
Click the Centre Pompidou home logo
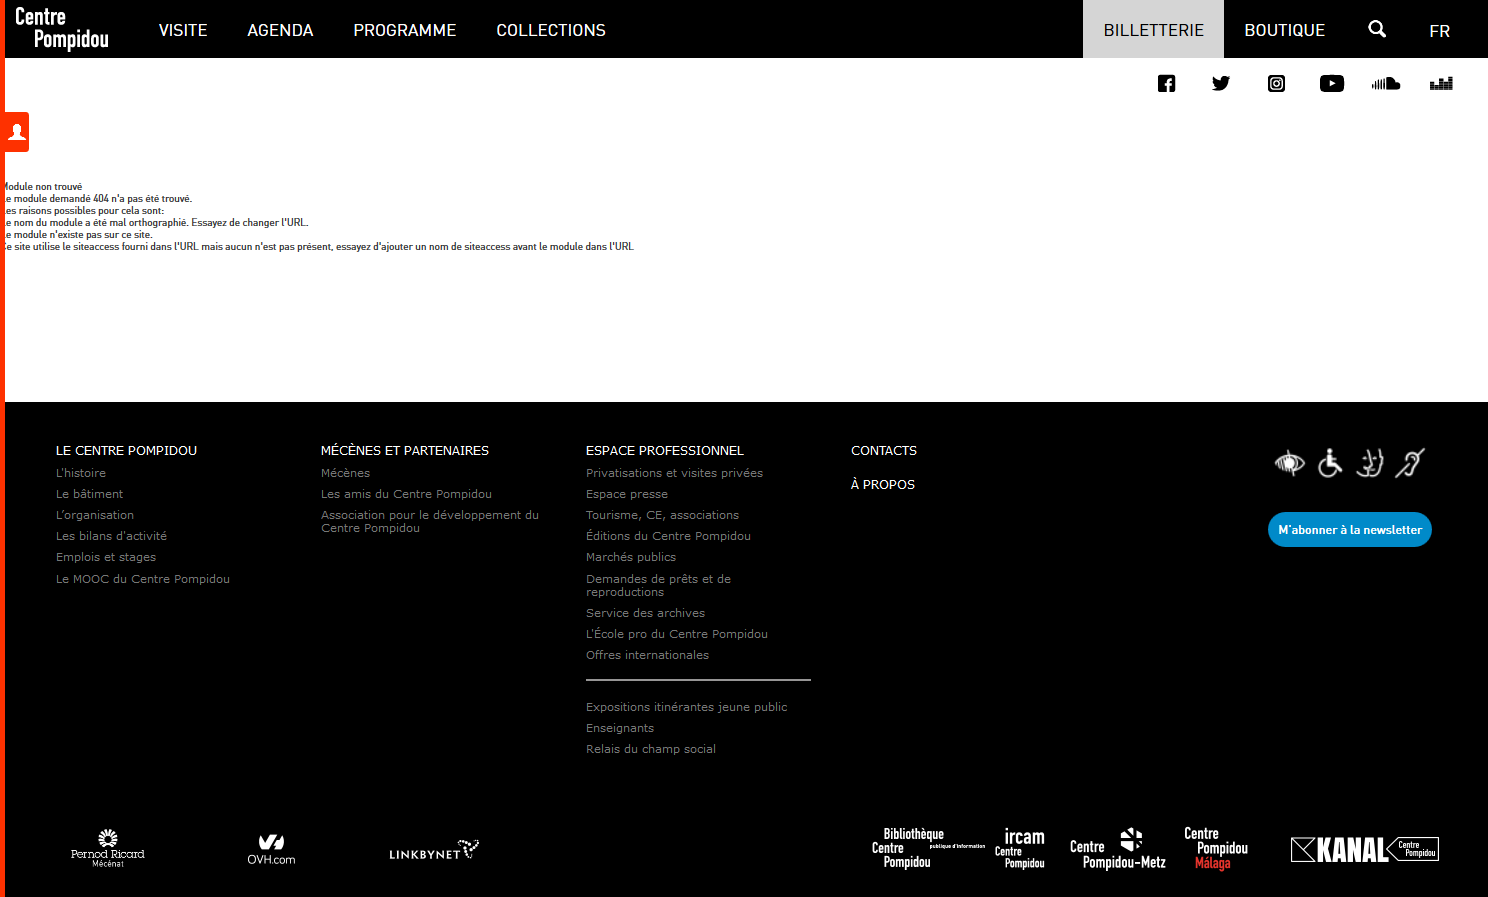pos(62,28)
